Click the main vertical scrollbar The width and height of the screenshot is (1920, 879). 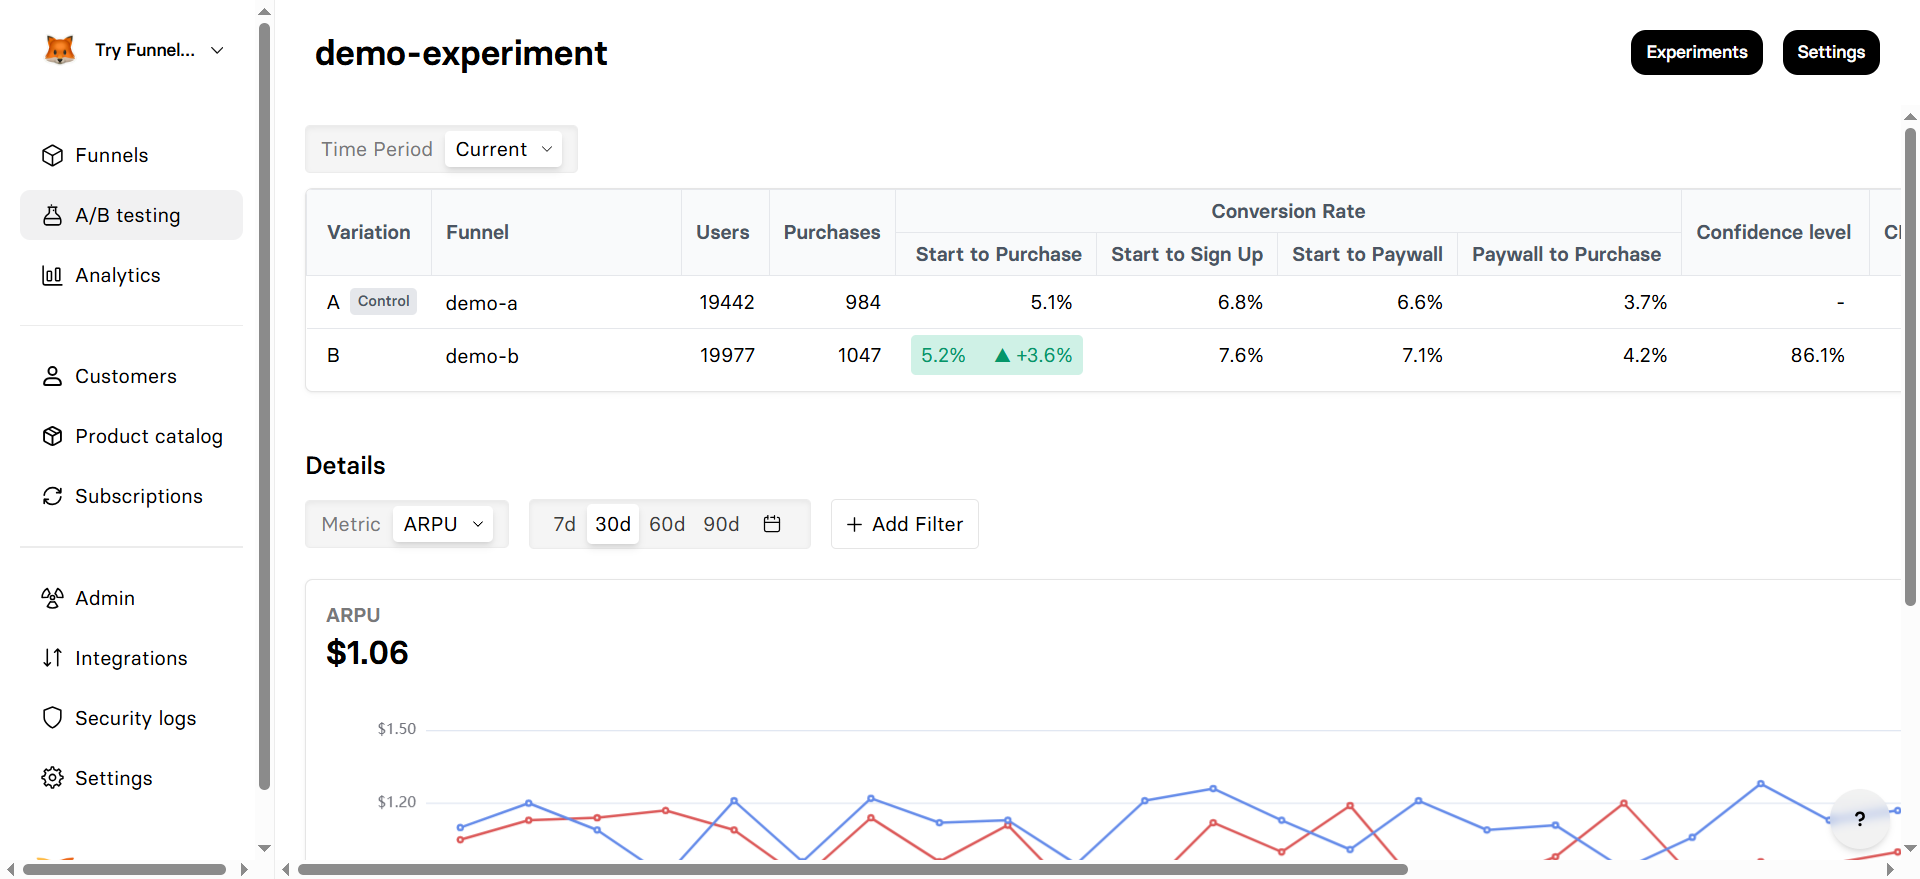click(x=1910, y=366)
